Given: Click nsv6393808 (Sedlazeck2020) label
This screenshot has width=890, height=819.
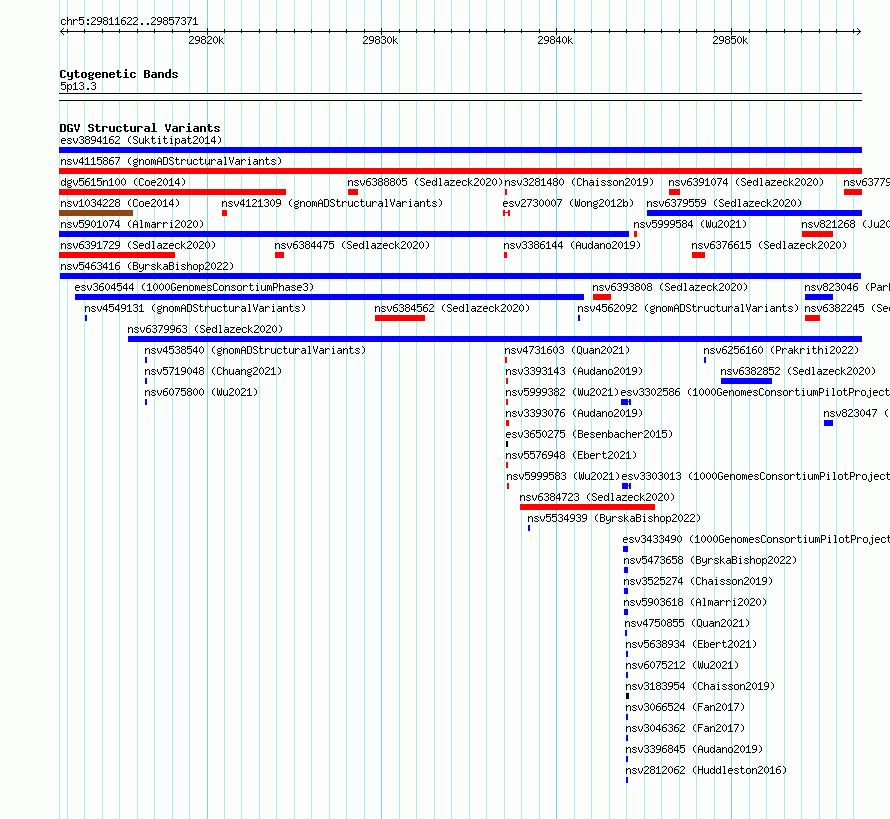Looking at the screenshot, I should click(670, 287).
